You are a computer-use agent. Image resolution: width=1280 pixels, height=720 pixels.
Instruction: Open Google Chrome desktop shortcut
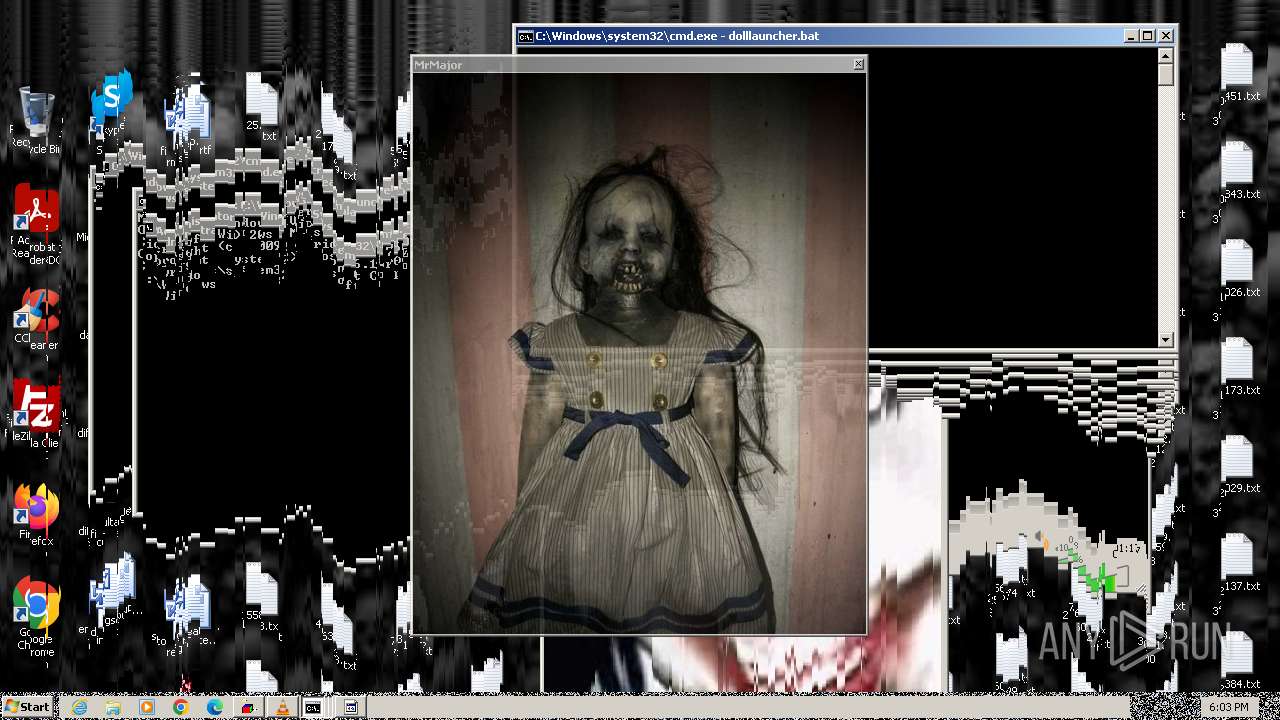(37, 617)
